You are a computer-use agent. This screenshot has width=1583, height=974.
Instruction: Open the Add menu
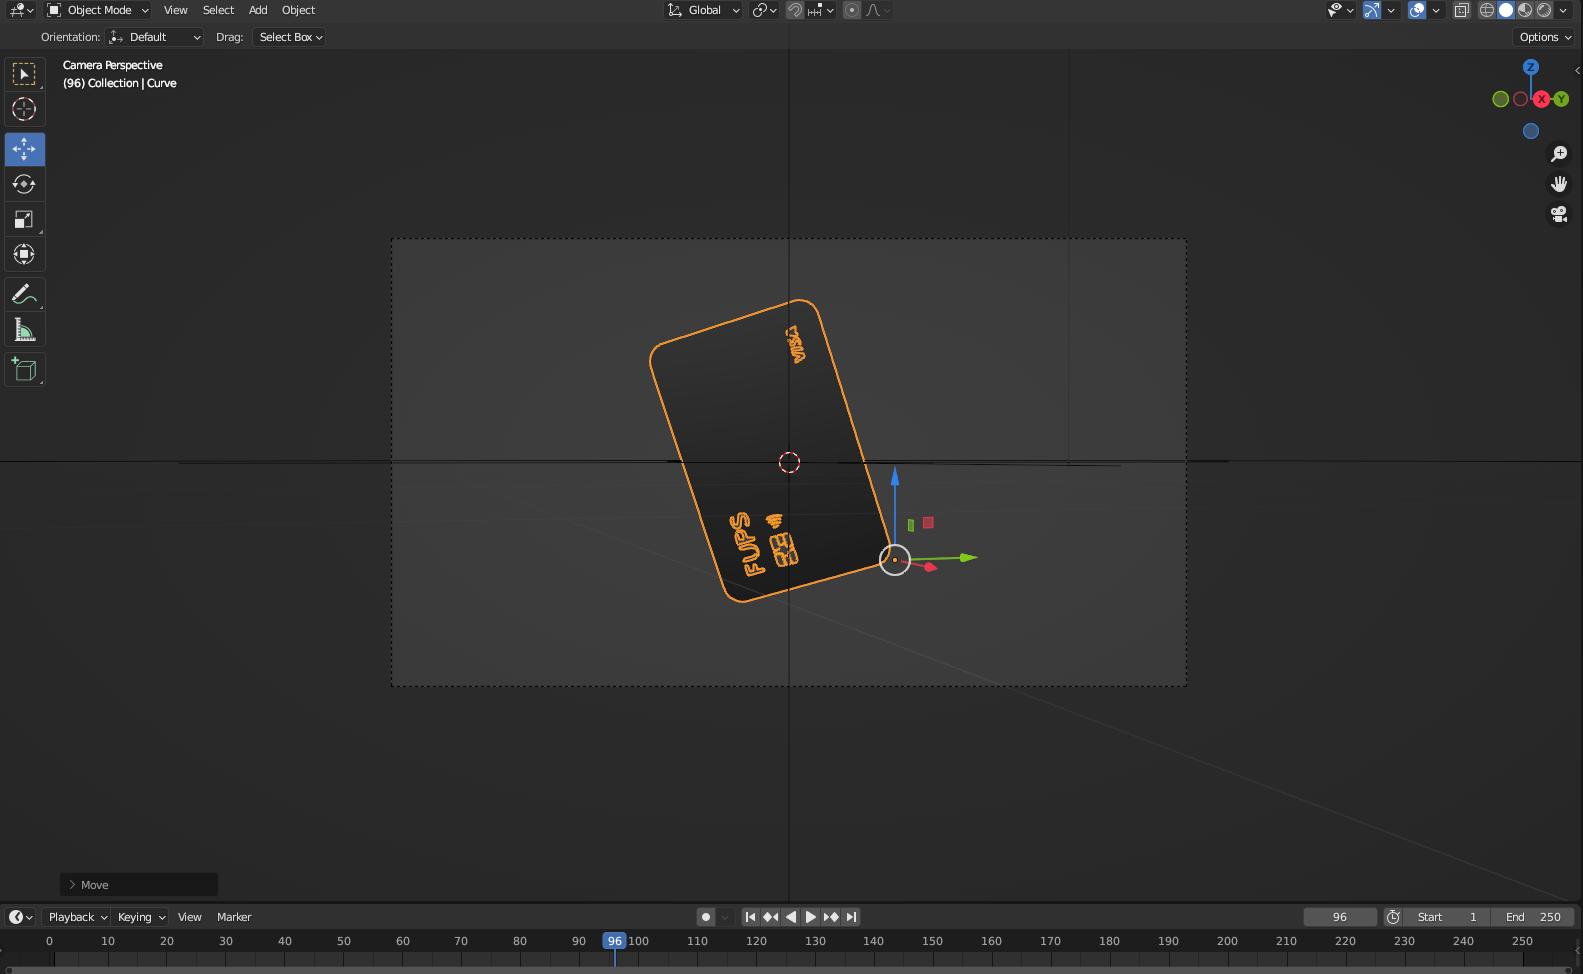[258, 10]
